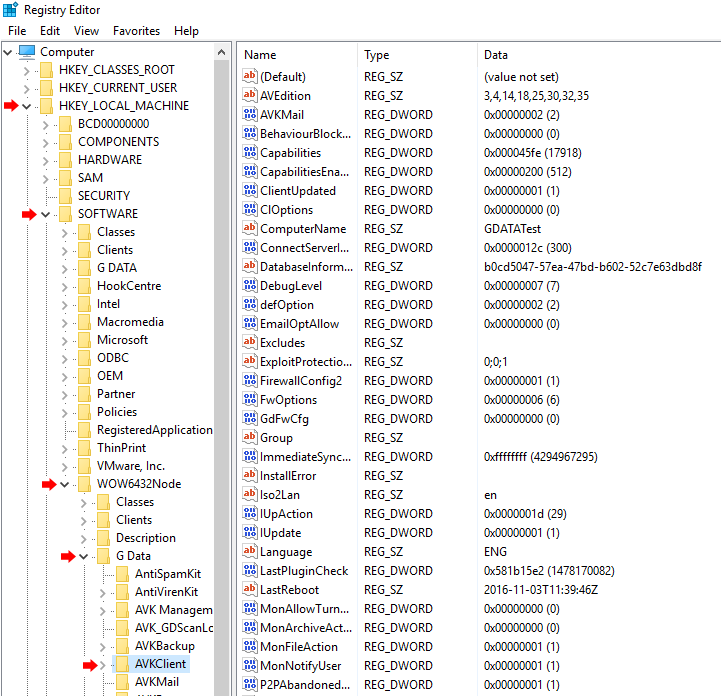Select the AntiSpamKit key
Image resolution: width=721 pixels, height=696 pixels.
pos(168,574)
